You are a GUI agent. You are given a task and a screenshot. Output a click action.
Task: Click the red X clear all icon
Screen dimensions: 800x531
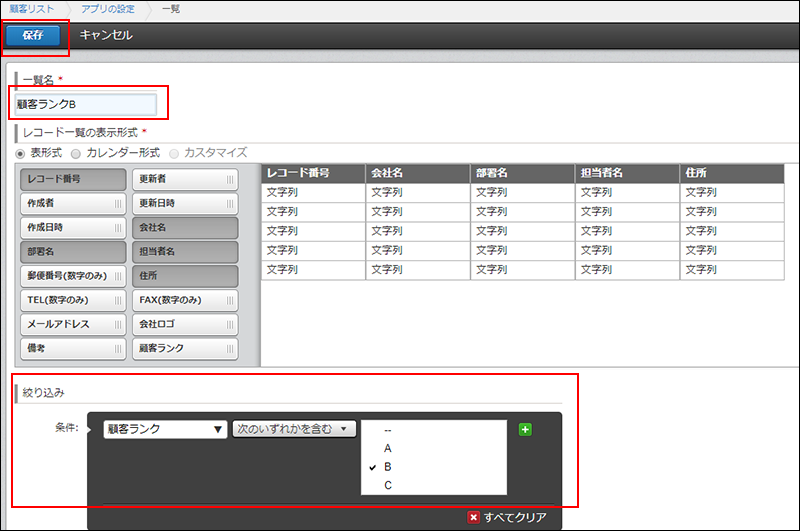474,517
